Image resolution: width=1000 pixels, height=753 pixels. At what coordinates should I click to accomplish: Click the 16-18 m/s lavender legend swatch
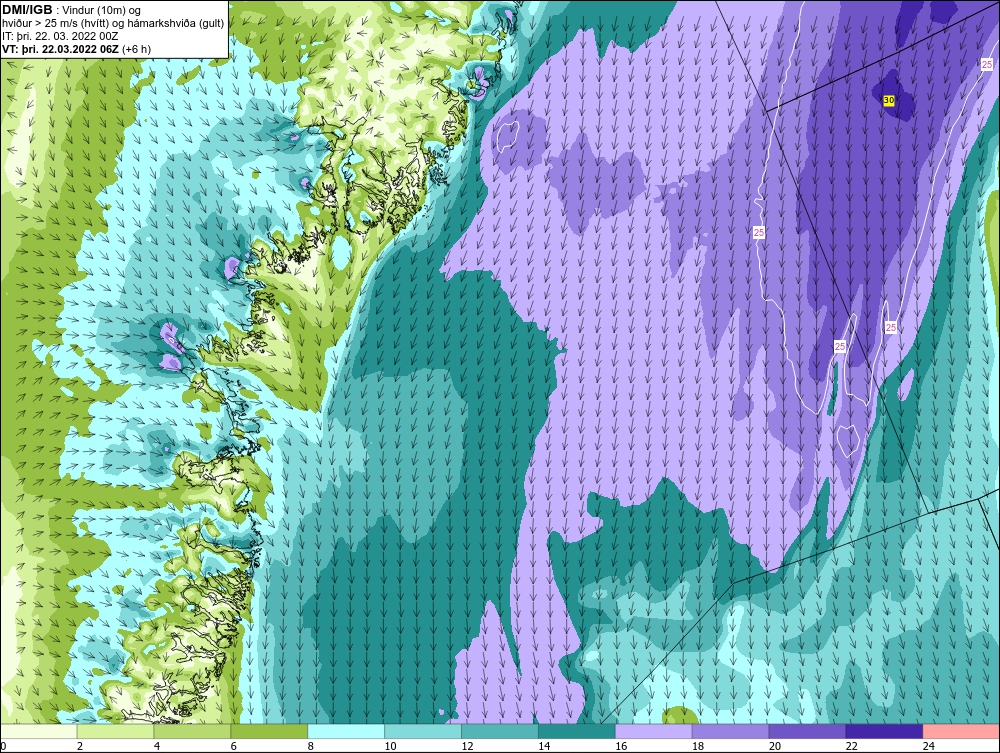coord(653,731)
